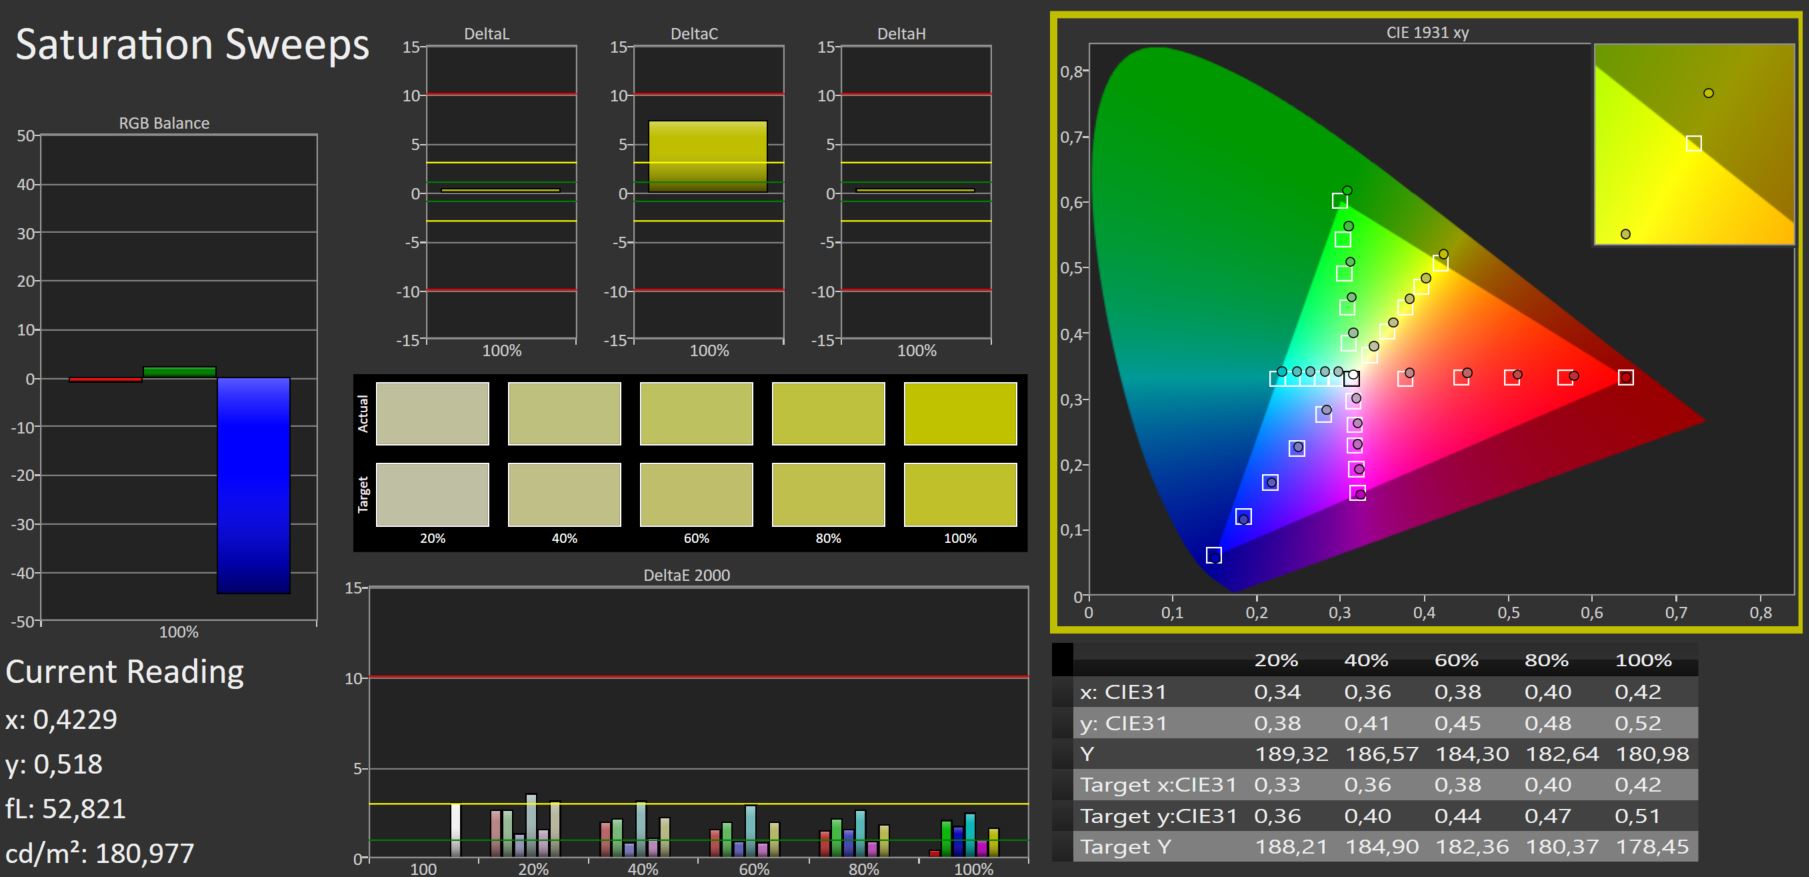
Task: Click the Actual 20% color swatch
Action: coord(432,413)
